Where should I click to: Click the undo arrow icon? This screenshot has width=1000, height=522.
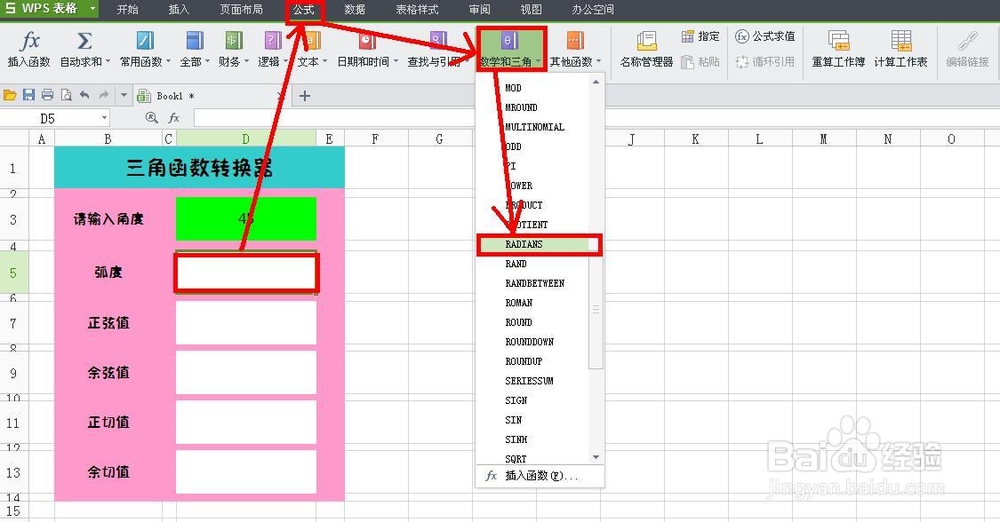84,95
